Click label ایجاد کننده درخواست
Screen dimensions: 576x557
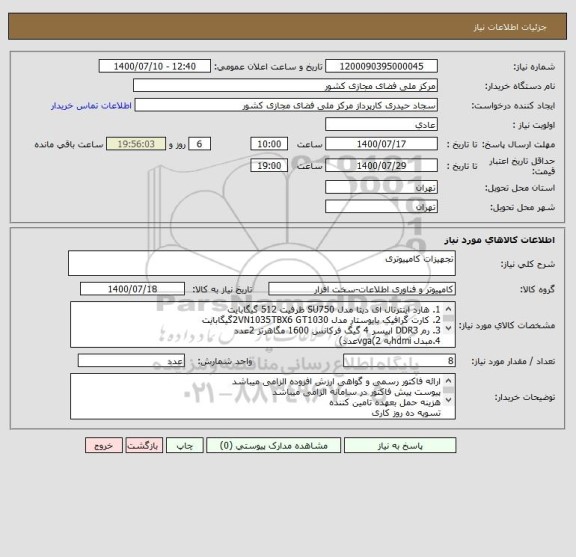[514, 106]
